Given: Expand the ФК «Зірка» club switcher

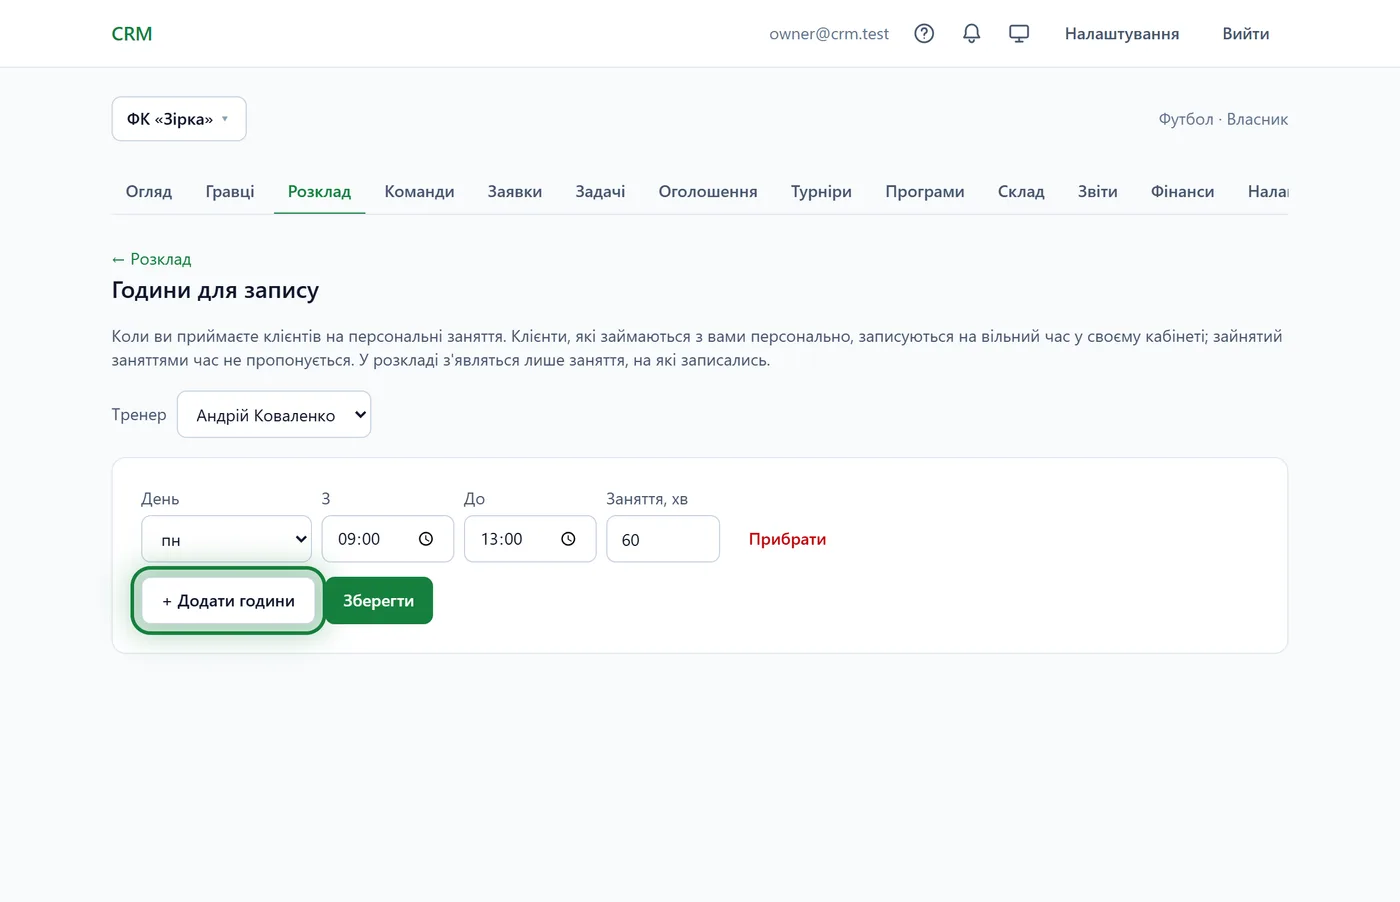Looking at the screenshot, I should click(179, 119).
